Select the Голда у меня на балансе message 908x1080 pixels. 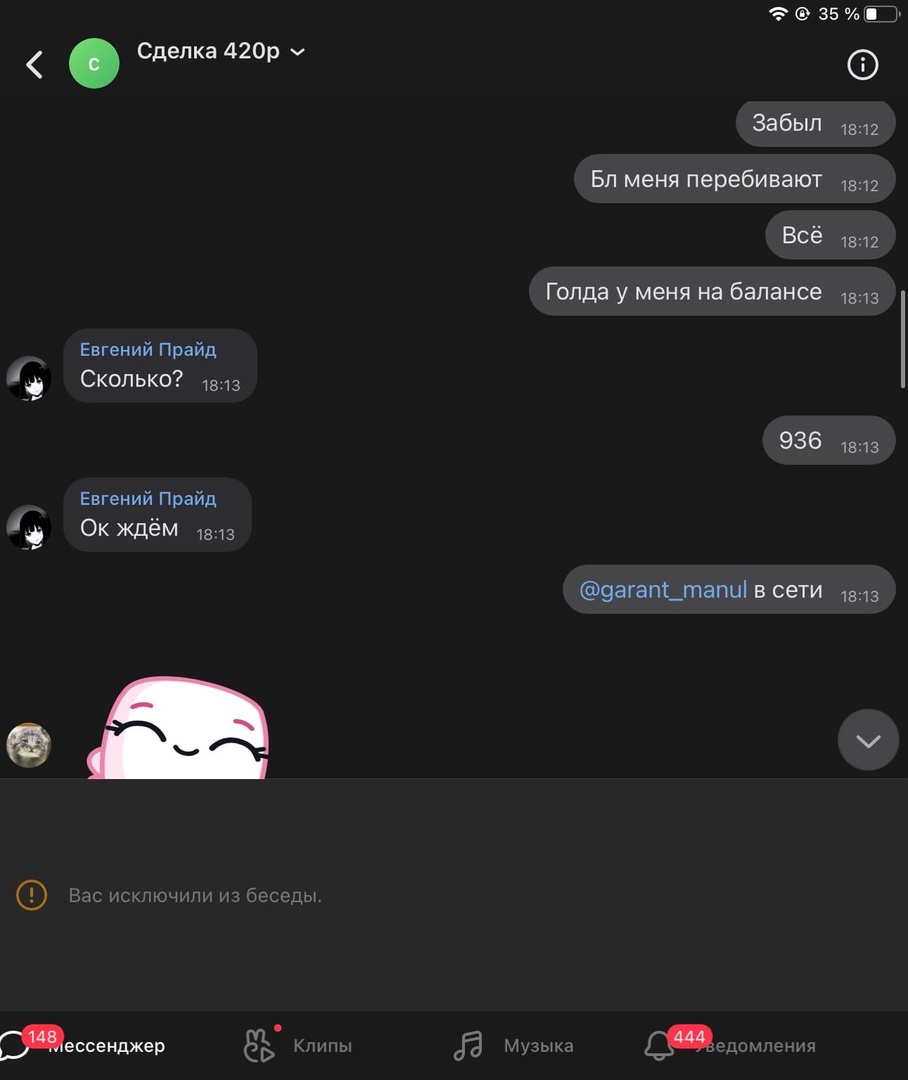pos(712,291)
